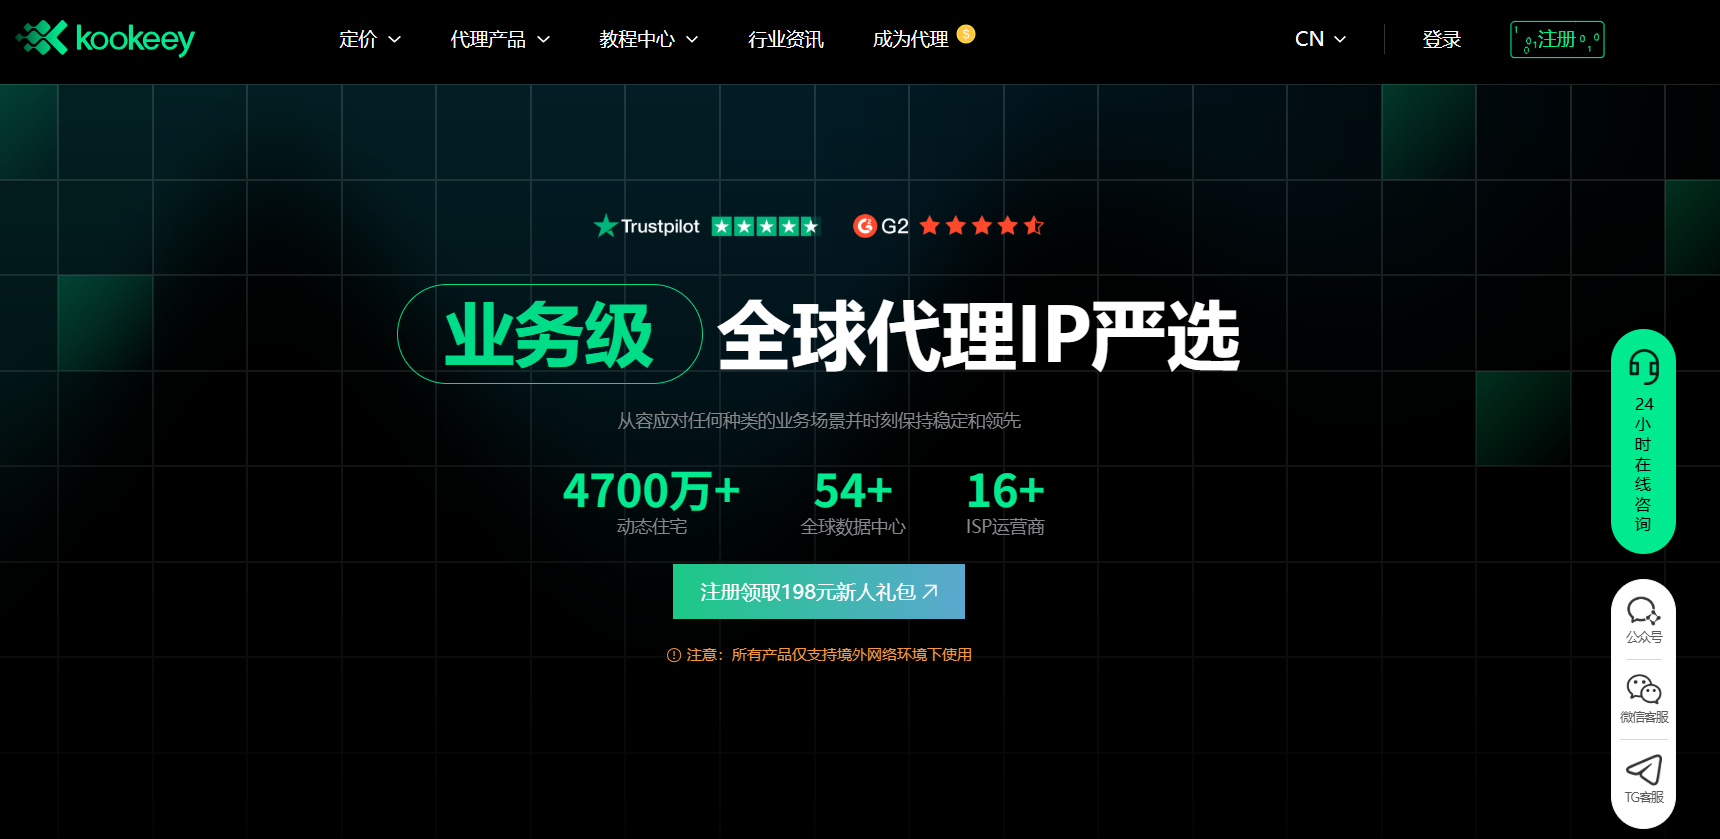
Task: Open the headset 24-hour online consultation widget
Action: pyautogui.click(x=1643, y=441)
